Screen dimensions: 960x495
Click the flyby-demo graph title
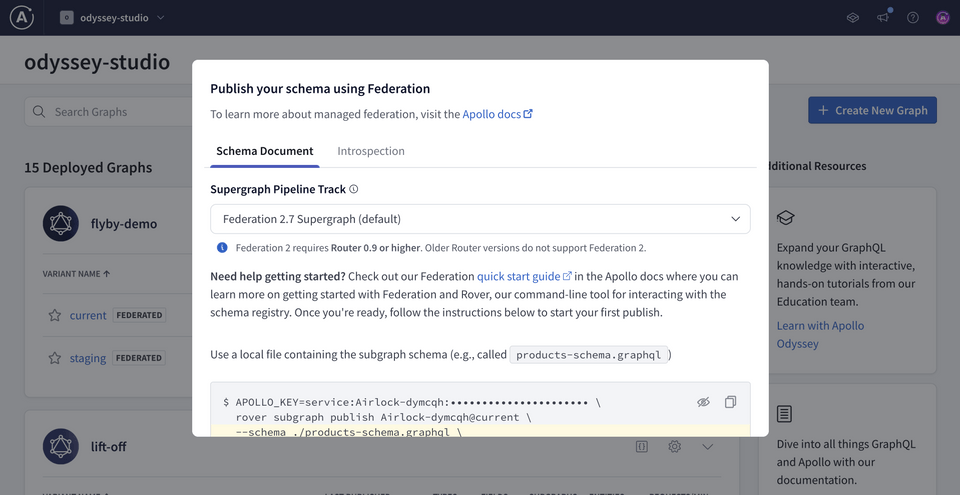pos(124,224)
